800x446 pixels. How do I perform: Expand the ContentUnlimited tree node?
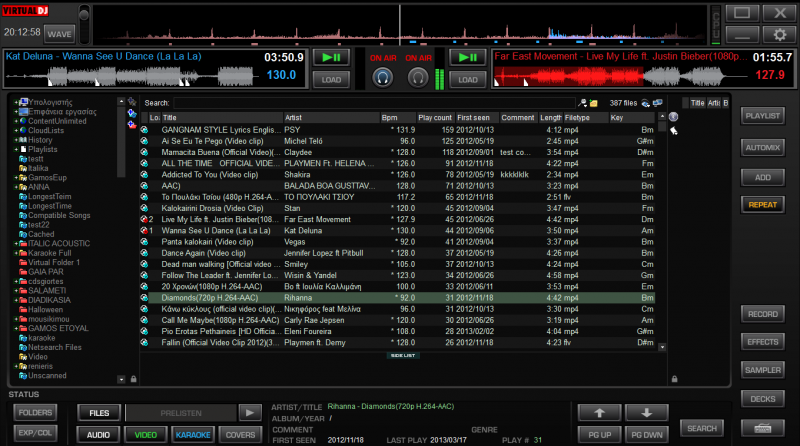coord(16,121)
